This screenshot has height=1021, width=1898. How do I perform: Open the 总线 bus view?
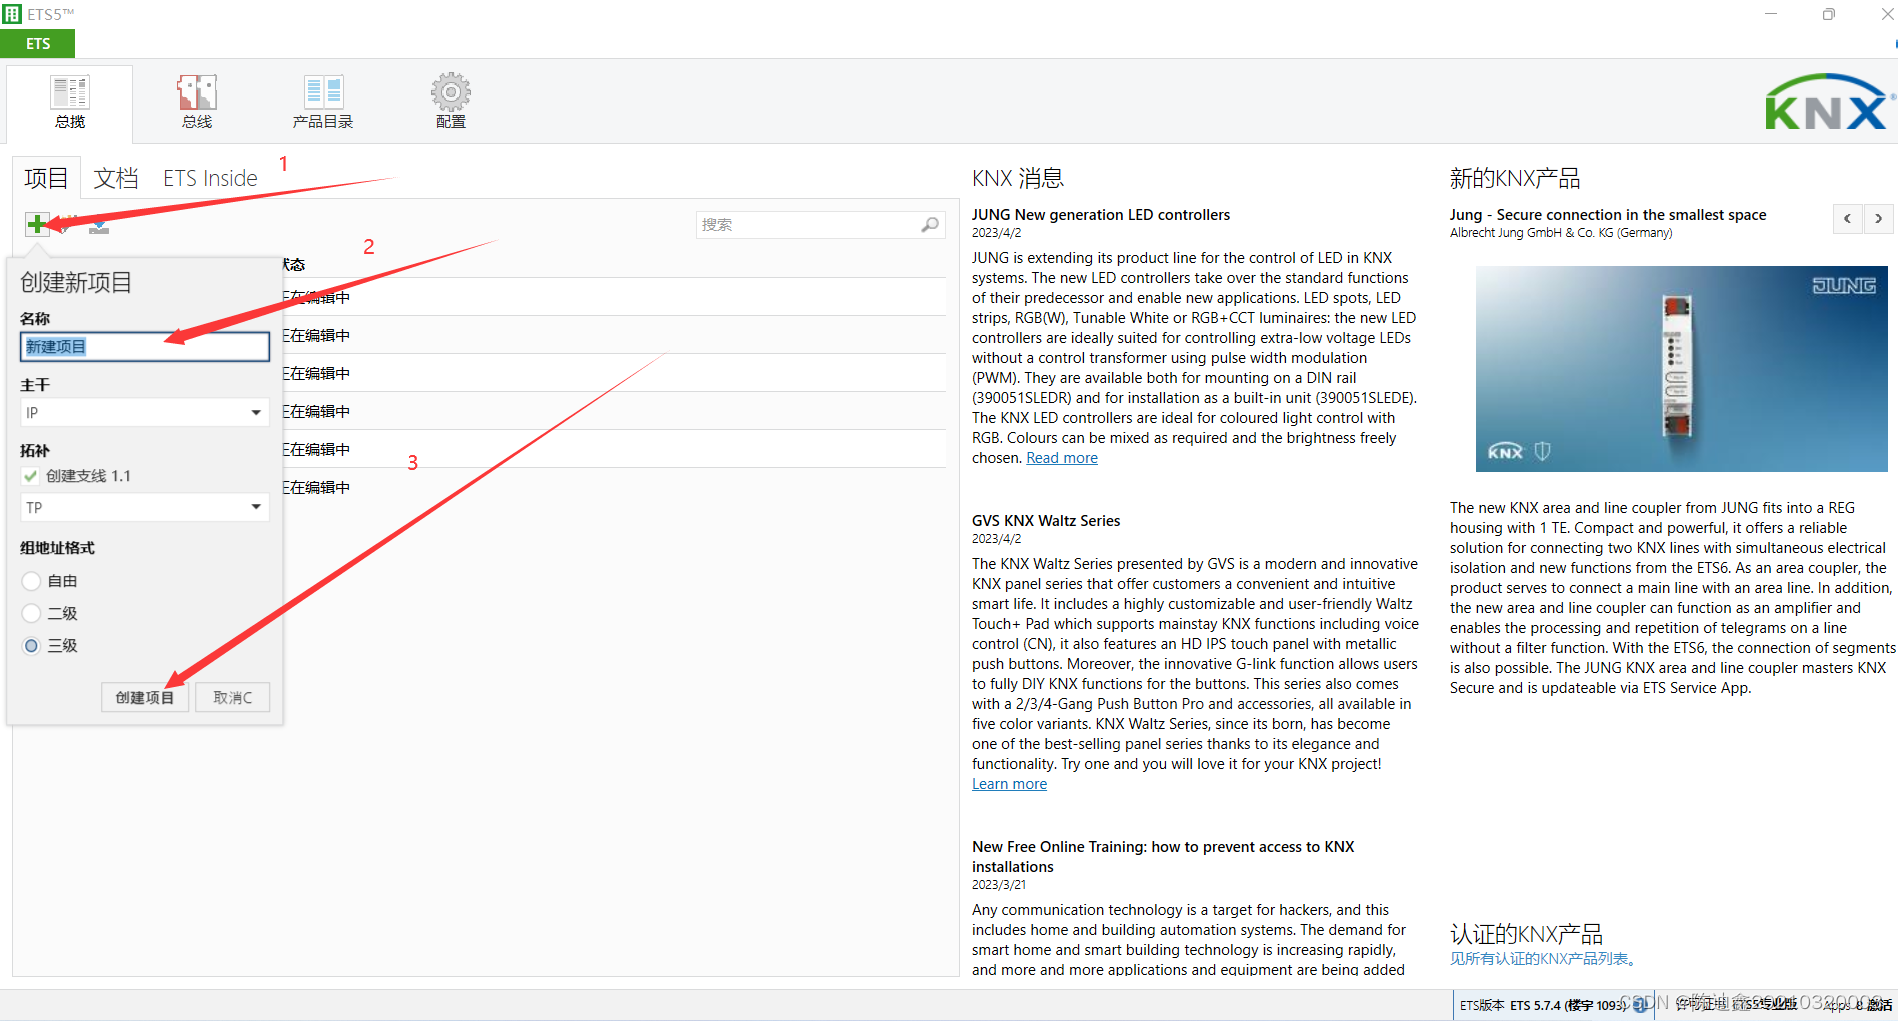pos(197,103)
